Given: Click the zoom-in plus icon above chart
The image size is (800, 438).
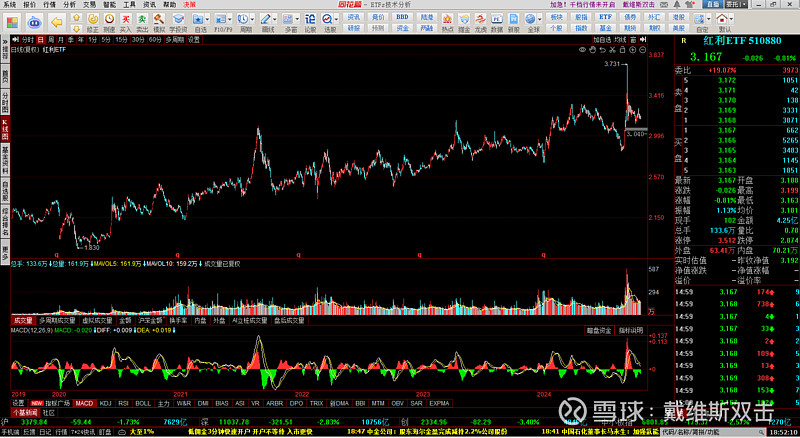Looking at the screenshot, I should click(x=633, y=50).
